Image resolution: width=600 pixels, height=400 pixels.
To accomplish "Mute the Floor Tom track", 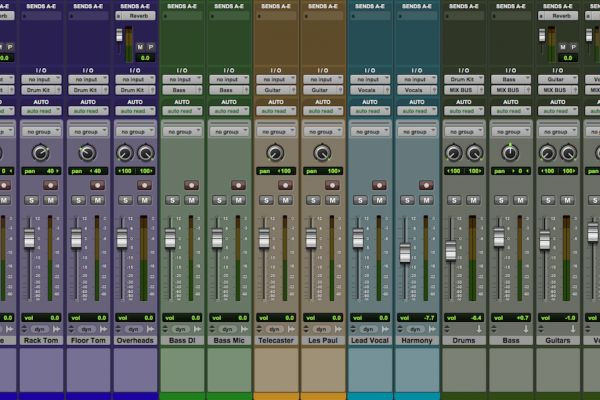I will coord(98,200).
